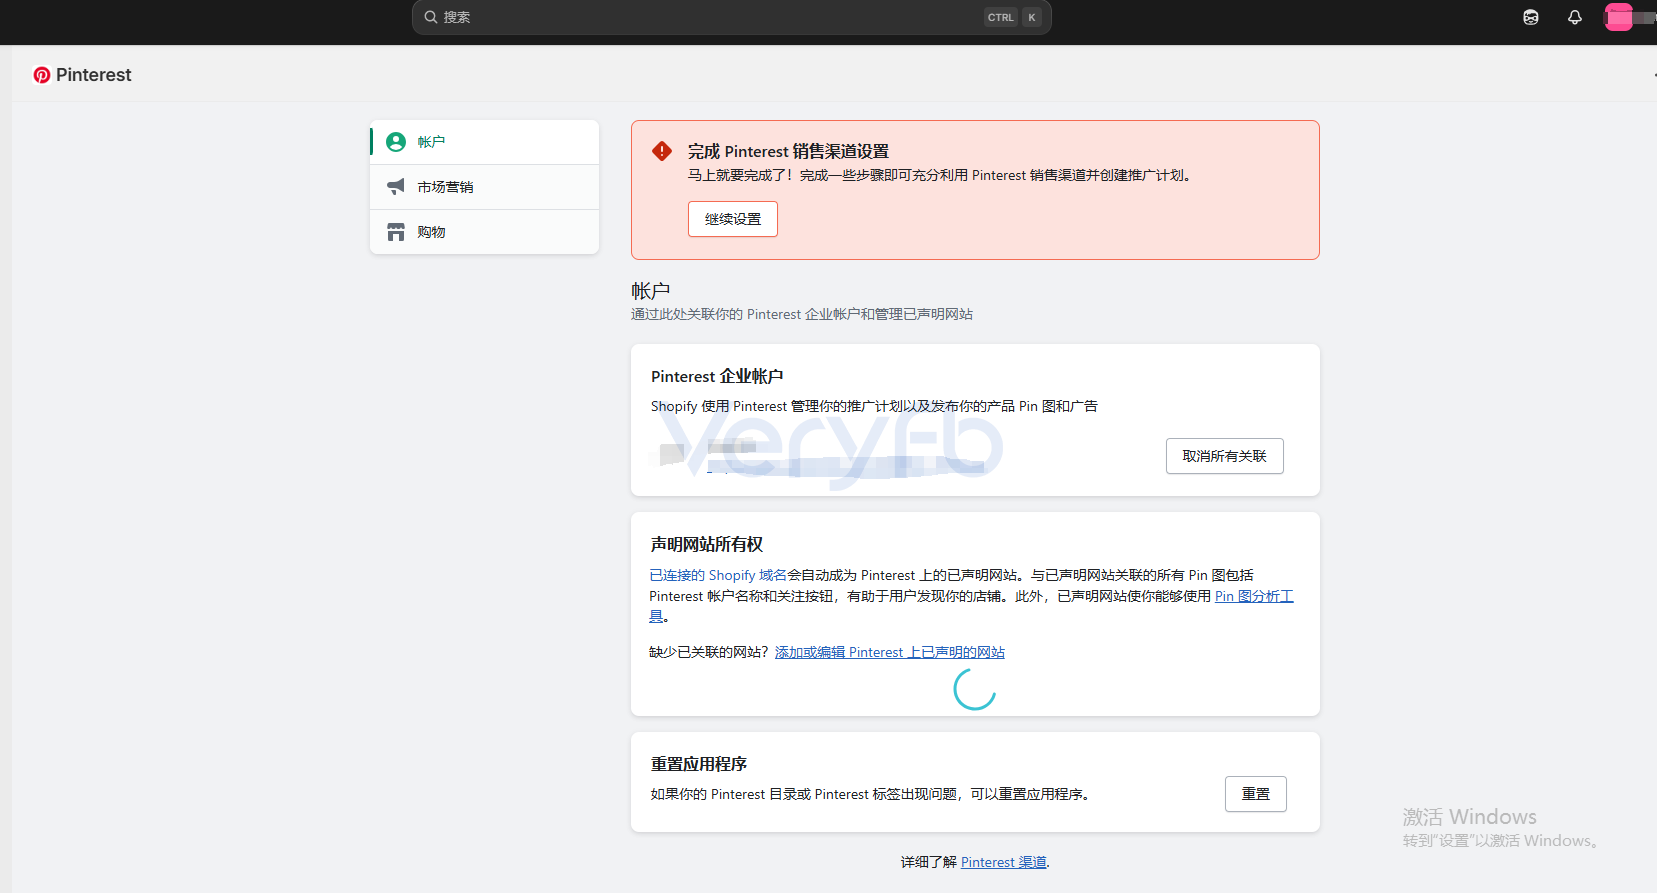This screenshot has height=893, width=1657.
Task: Open the 帐户 sidebar tab
Action: point(484,142)
